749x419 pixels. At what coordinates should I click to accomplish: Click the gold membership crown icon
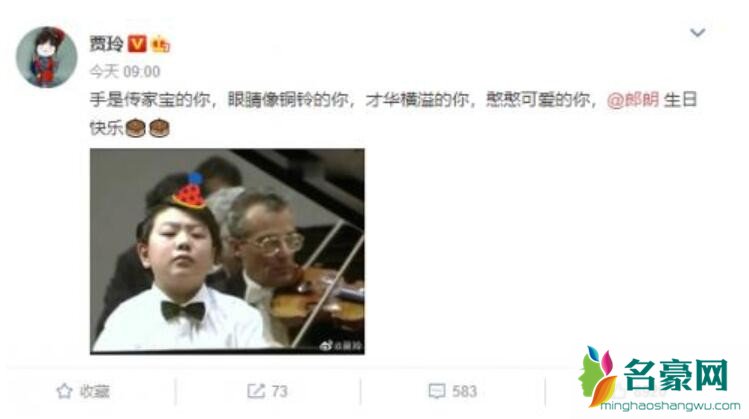point(160,44)
